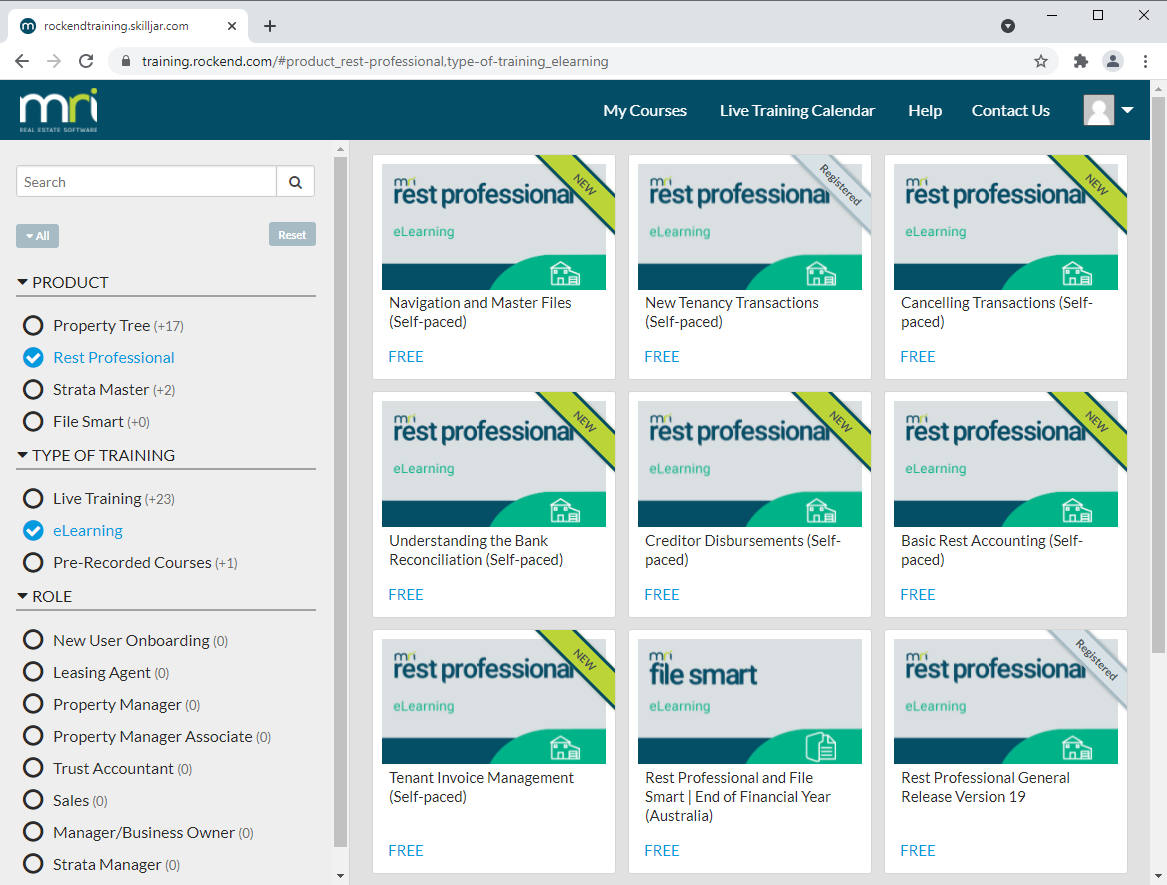Uncheck the Rest Professional filter

(x=33, y=357)
